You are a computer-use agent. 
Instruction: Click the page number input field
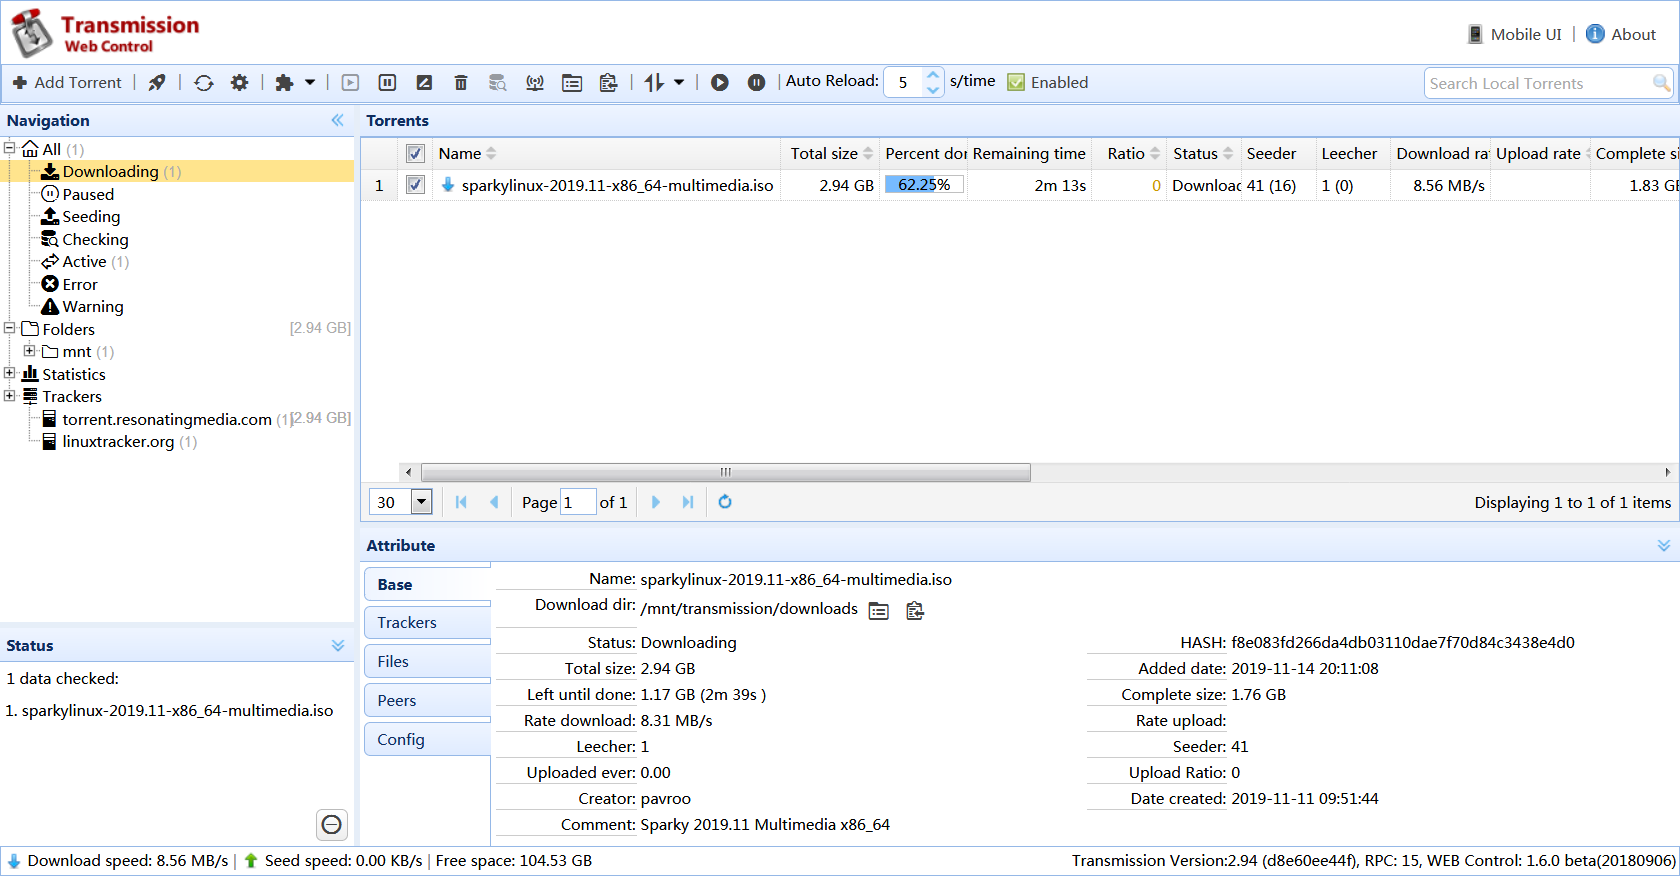coord(578,502)
